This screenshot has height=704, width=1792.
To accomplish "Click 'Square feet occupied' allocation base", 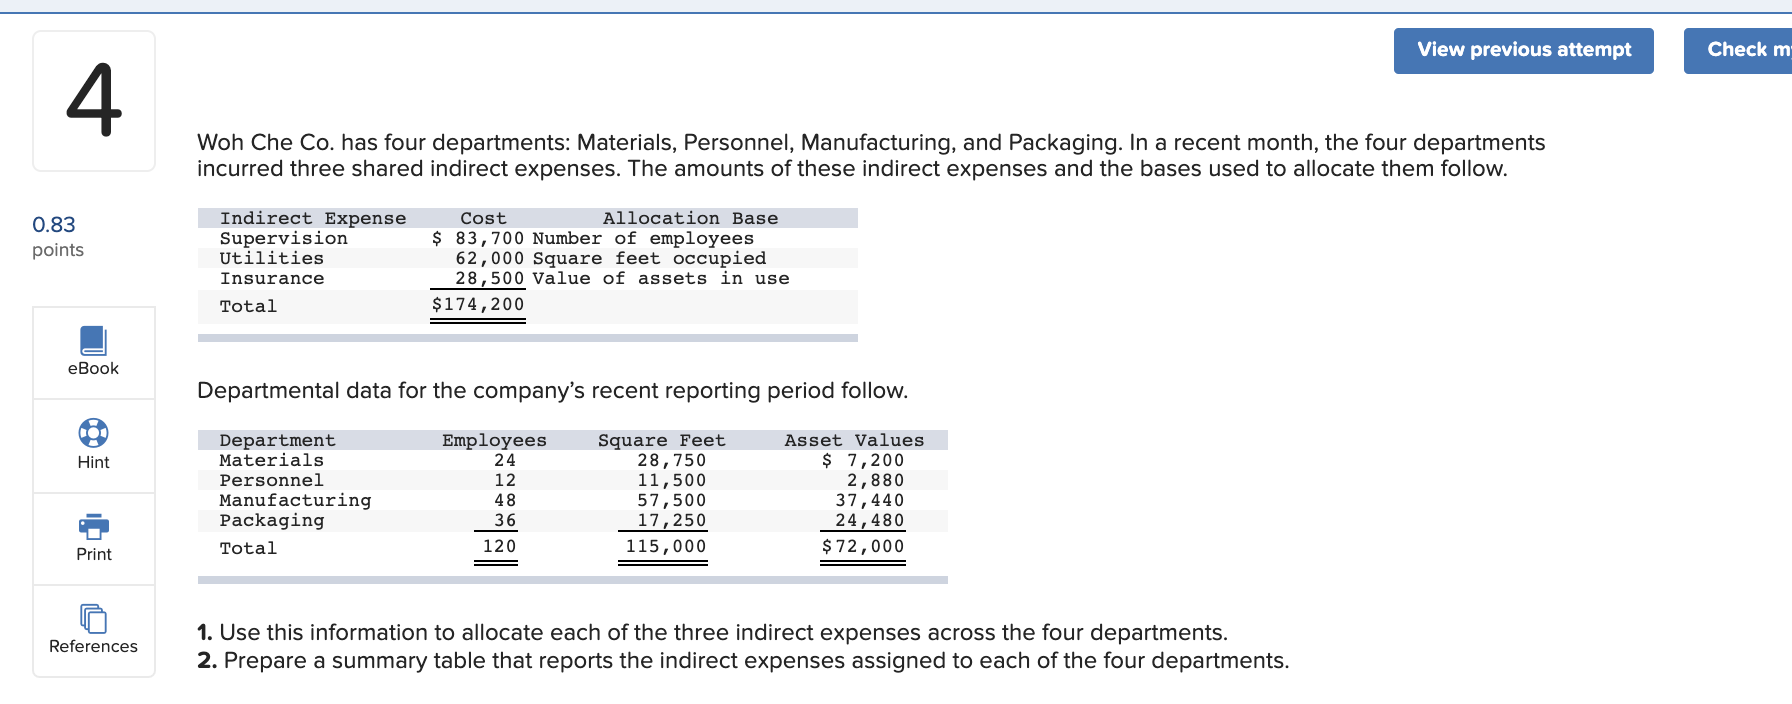I will [x=649, y=258].
